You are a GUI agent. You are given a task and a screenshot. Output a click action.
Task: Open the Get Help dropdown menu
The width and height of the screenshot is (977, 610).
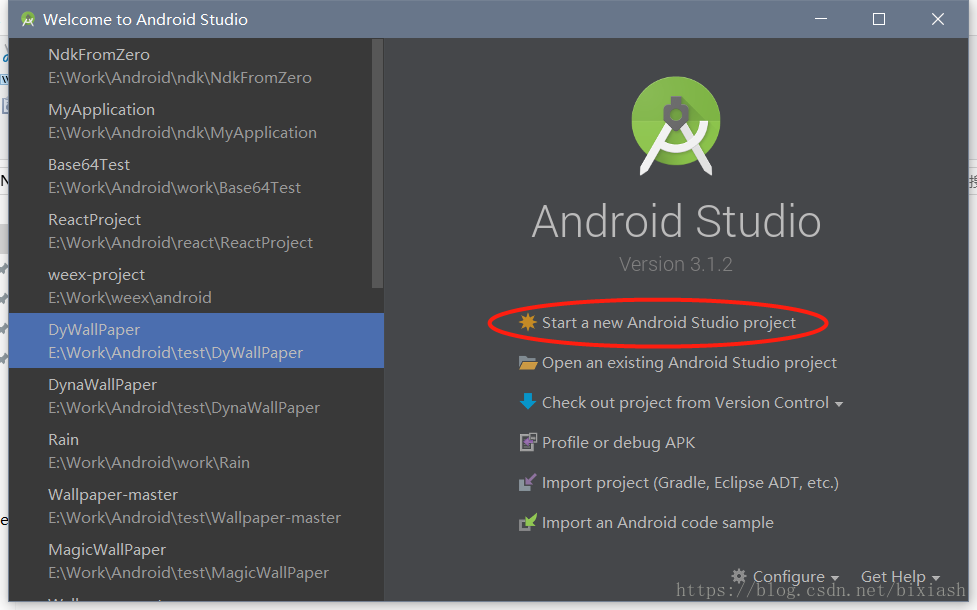click(x=900, y=577)
